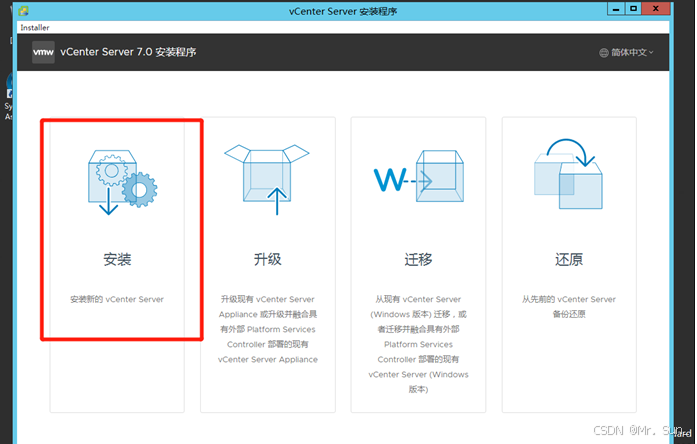Viewport: 697px width, 444px height.
Task: Click text 安装新的 vCenter Server
Action: coord(117,299)
